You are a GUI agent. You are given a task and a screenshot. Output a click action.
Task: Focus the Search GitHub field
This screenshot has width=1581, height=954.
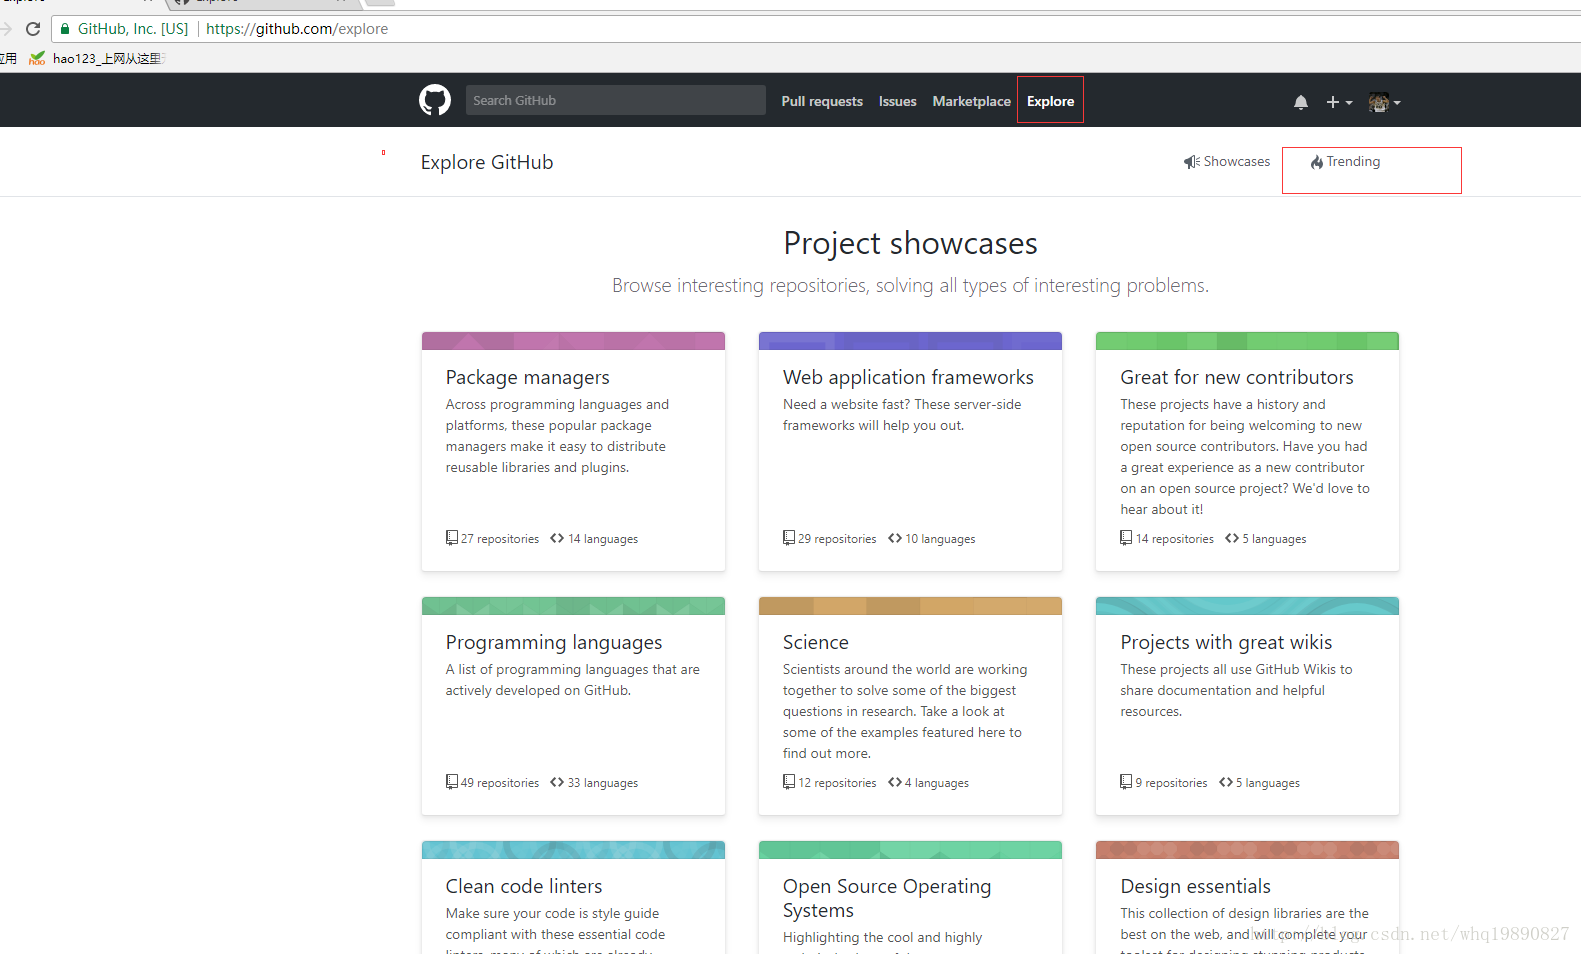click(616, 100)
